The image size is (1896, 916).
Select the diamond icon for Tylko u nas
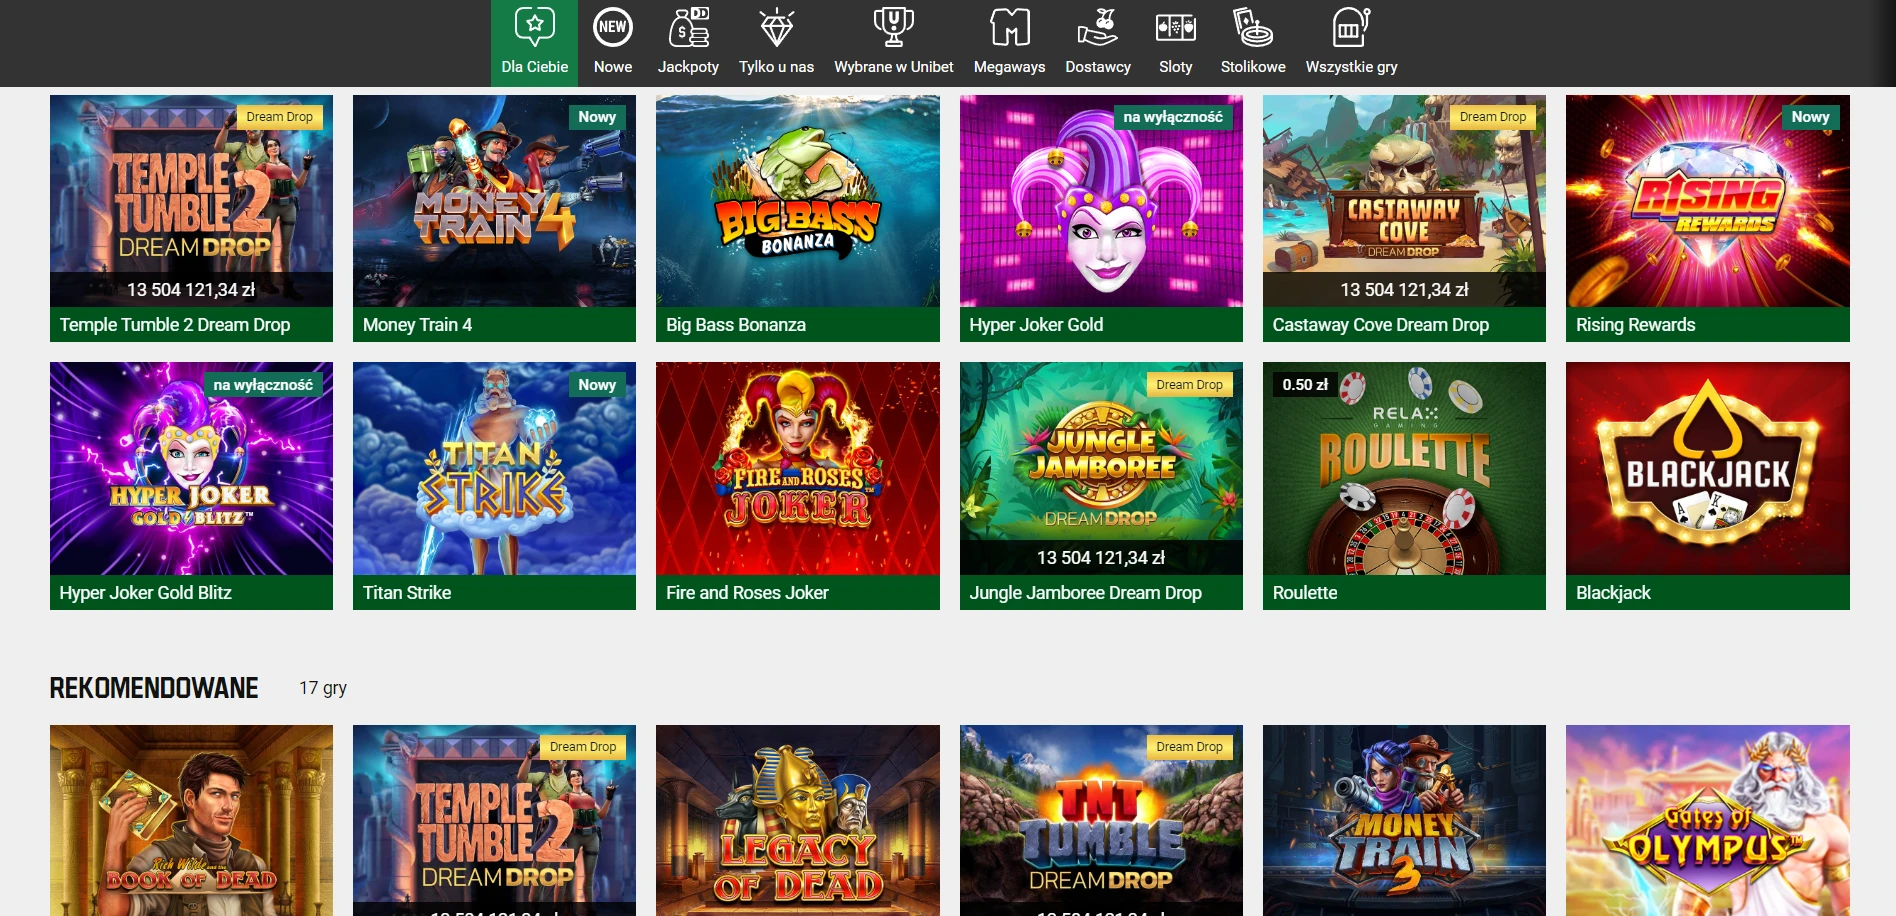pyautogui.click(x=777, y=27)
